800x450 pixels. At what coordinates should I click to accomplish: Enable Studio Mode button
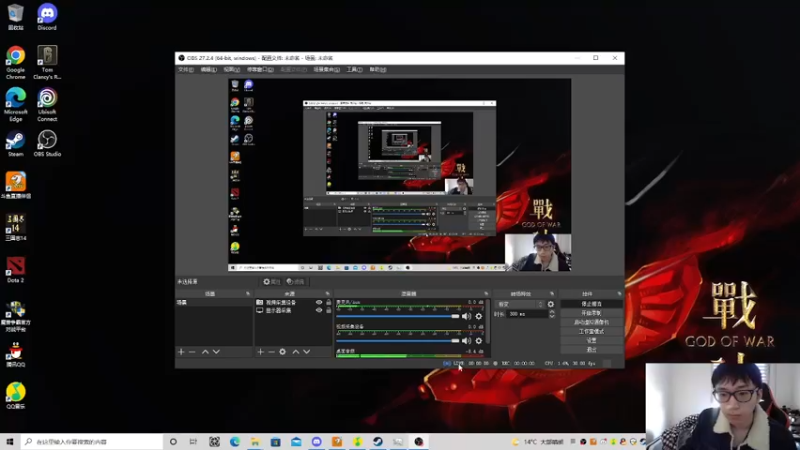coord(591,332)
